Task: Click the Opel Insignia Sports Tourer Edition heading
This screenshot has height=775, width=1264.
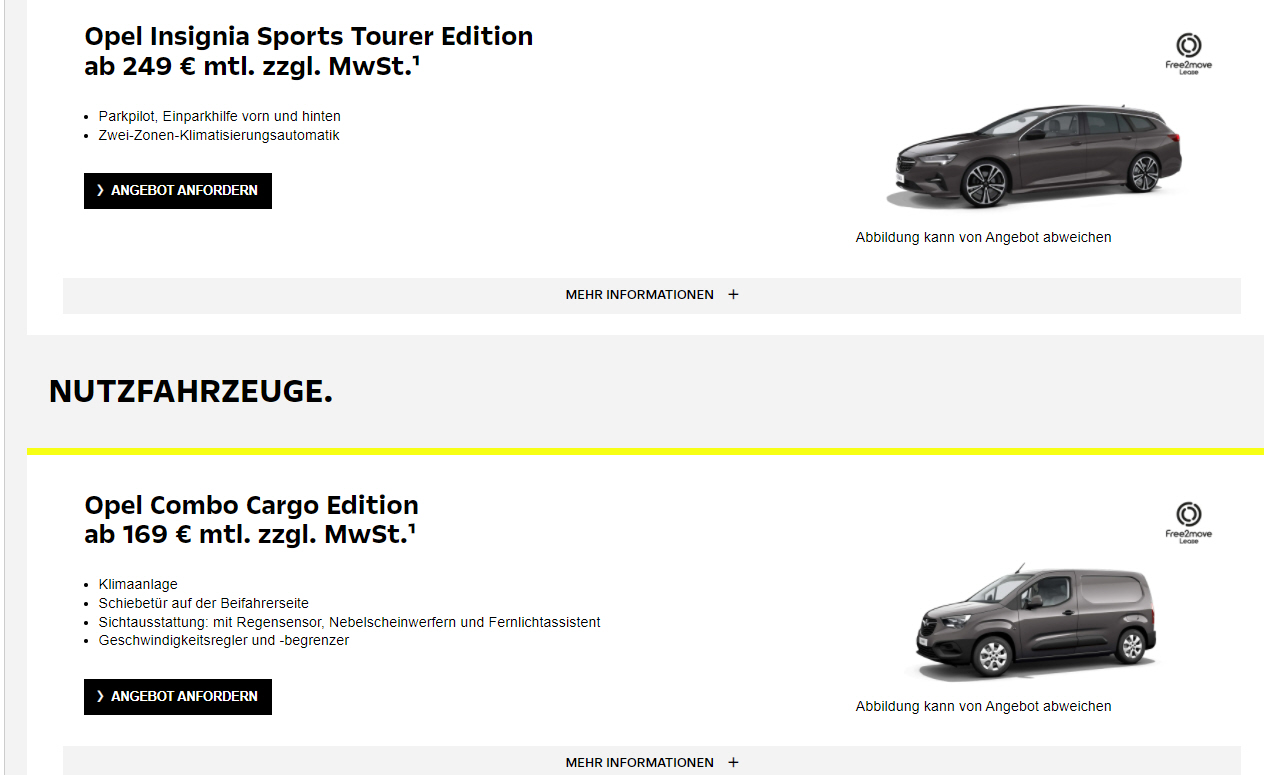Action: coord(308,37)
